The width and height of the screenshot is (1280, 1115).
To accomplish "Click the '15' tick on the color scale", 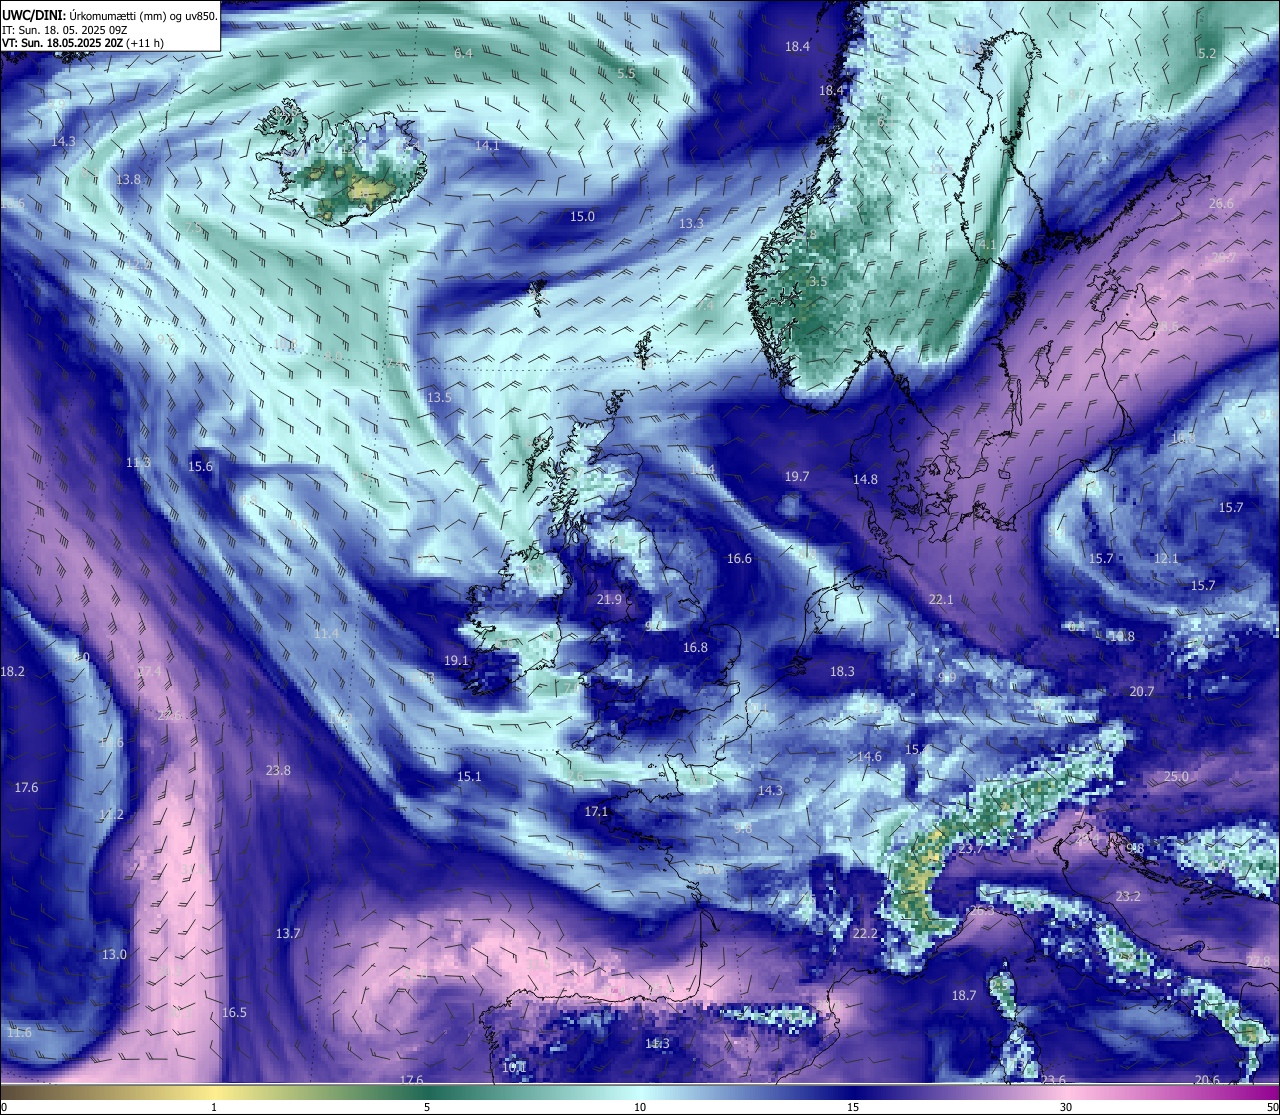I will [853, 1107].
